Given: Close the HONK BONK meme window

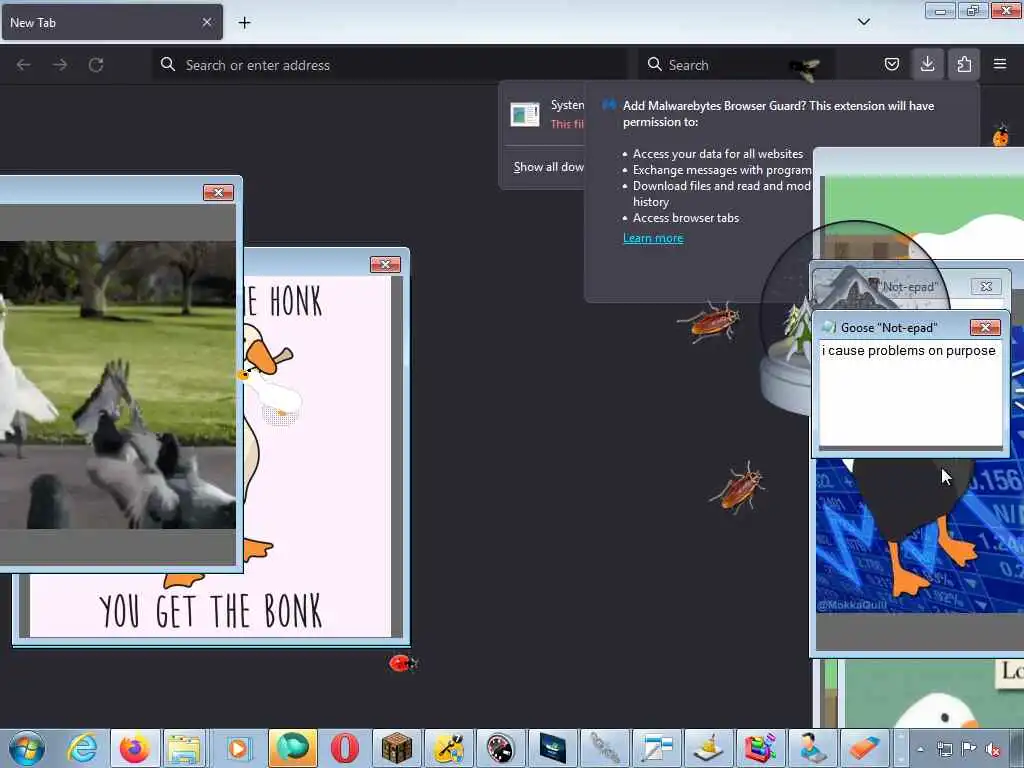Looking at the screenshot, I should (x=385, y=264).
